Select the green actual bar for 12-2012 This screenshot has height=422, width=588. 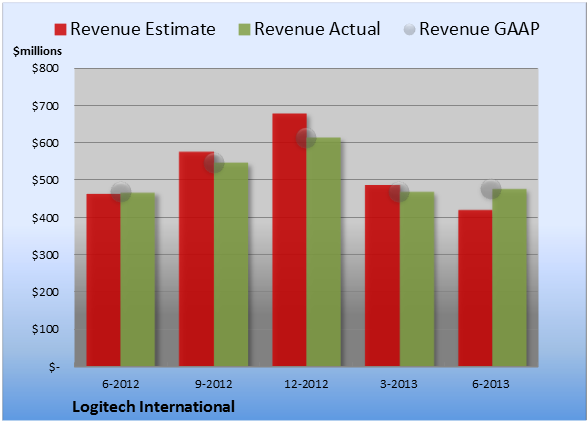point(324,252)
